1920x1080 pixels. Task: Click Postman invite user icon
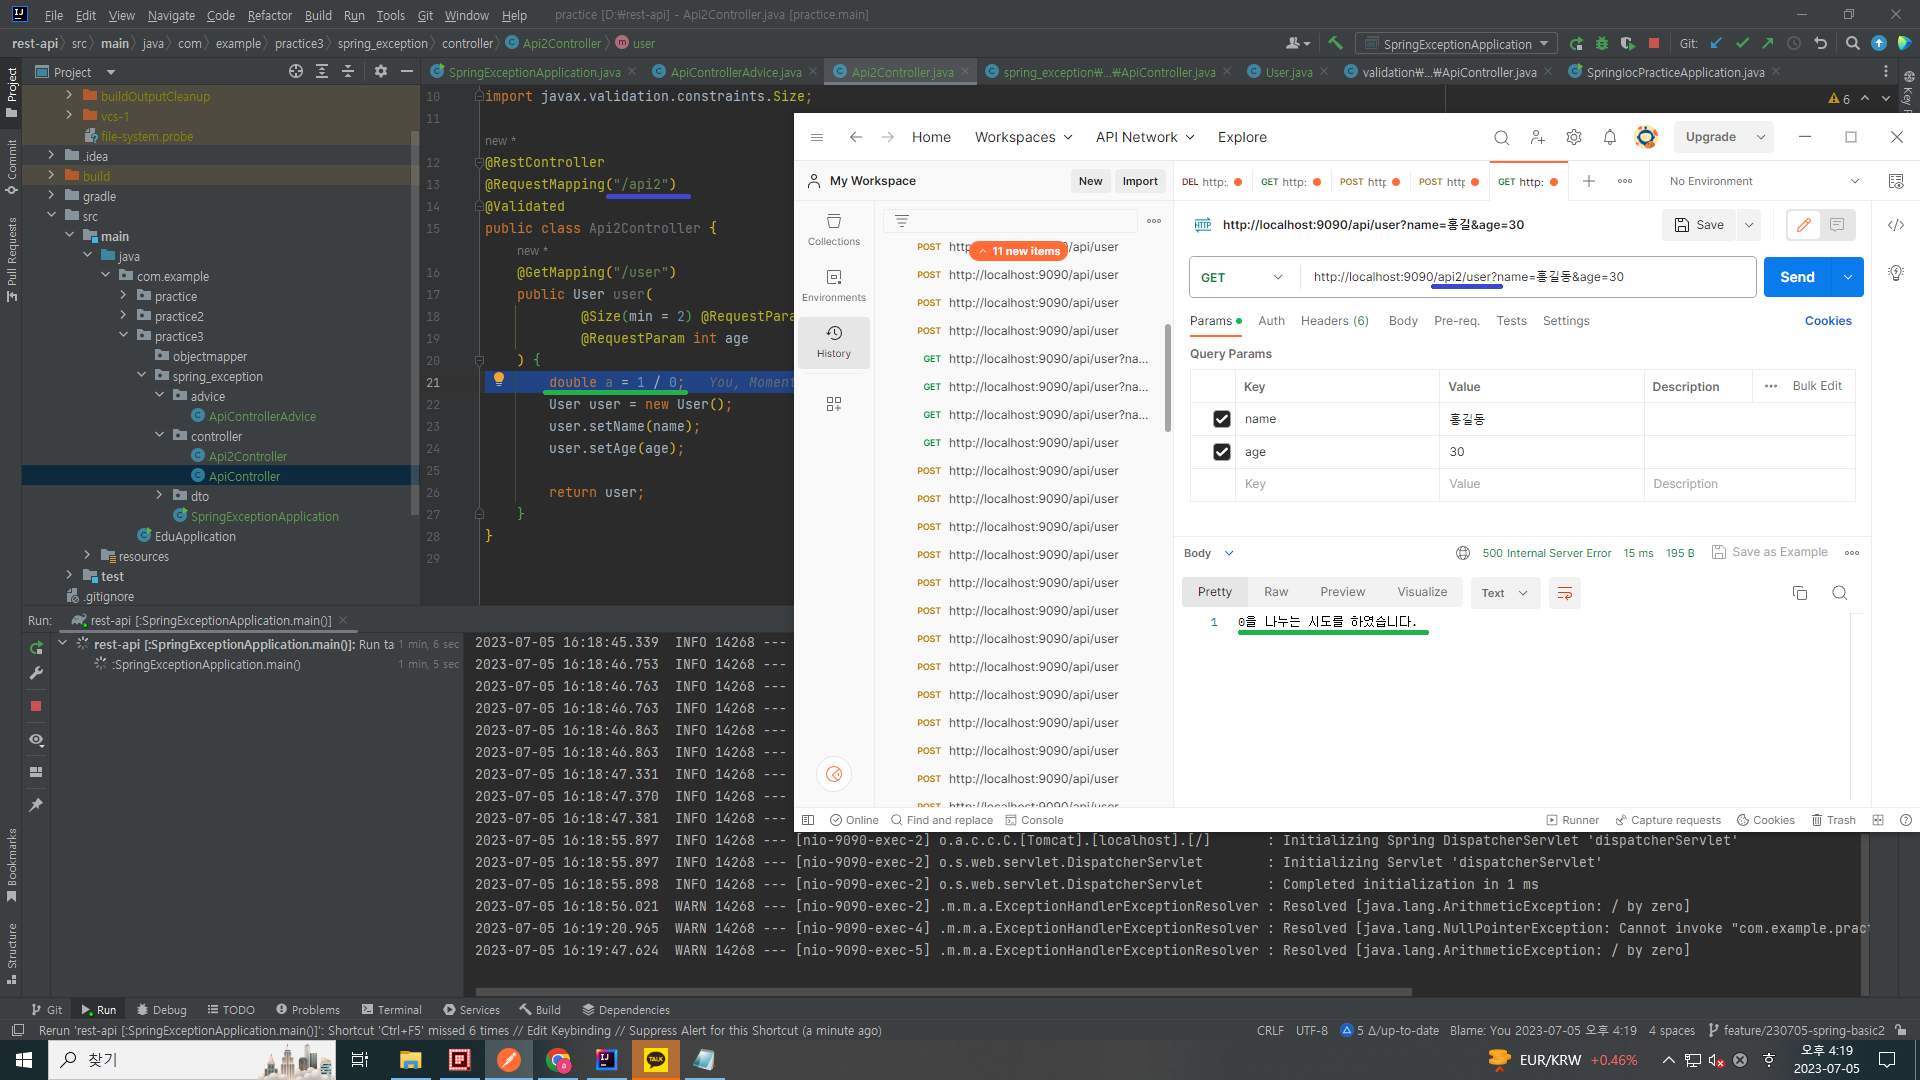[x=1538, y=137]
